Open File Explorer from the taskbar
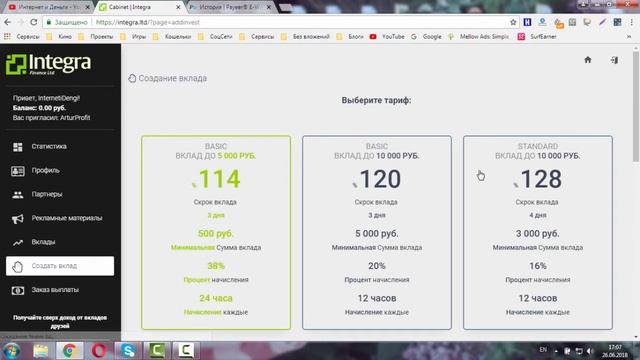The height and width of the screenshot is (360, 640). click(40, 351)
